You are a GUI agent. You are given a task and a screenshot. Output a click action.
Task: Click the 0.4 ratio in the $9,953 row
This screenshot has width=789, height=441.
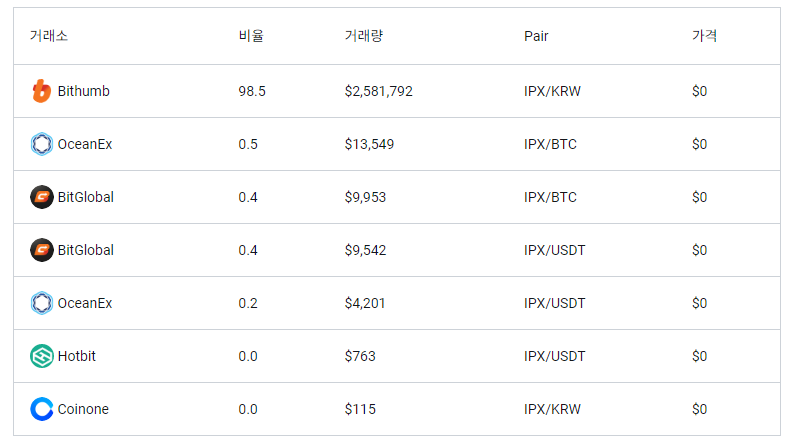click(248, 197)
